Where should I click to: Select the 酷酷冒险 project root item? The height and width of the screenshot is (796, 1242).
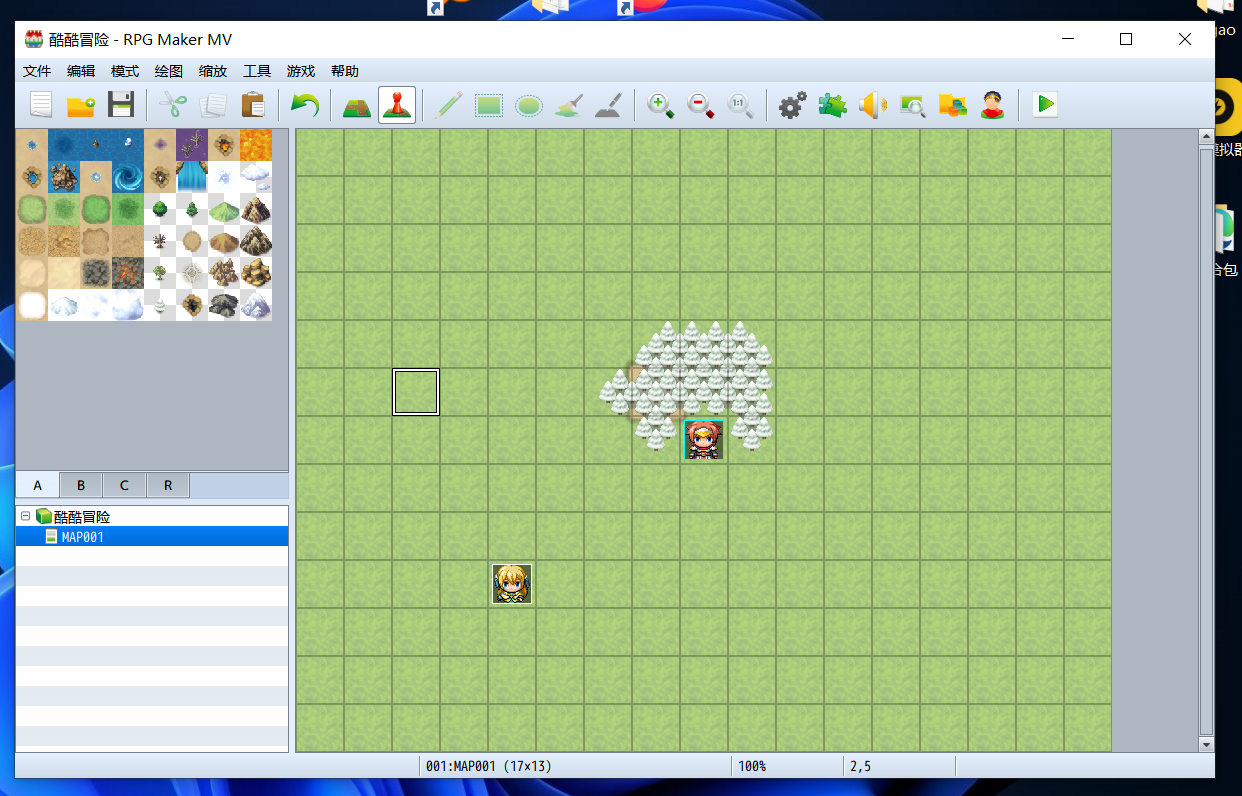(x=82, y=517)
